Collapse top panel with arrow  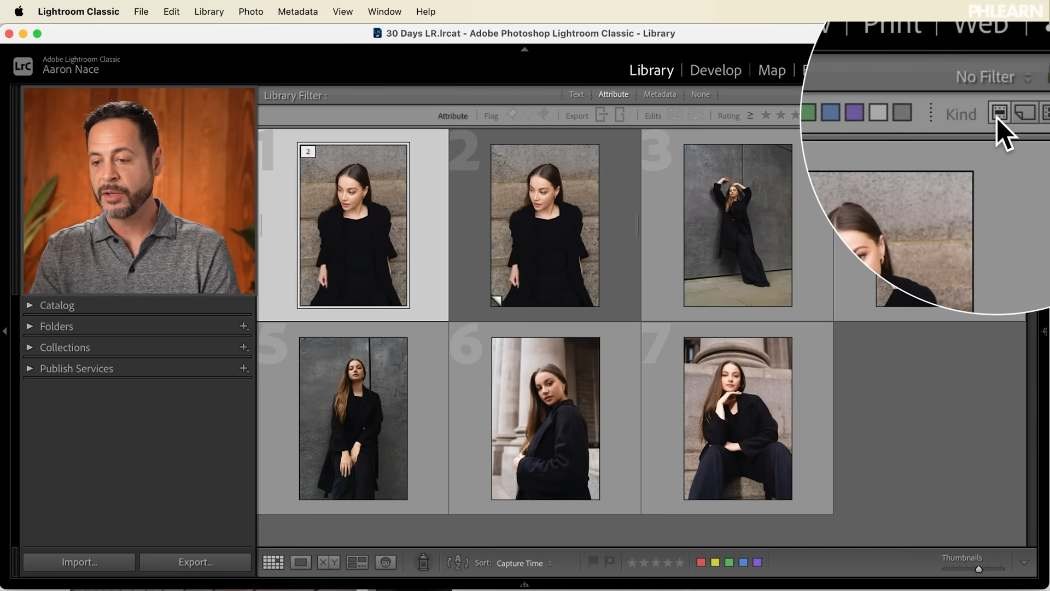524,49
